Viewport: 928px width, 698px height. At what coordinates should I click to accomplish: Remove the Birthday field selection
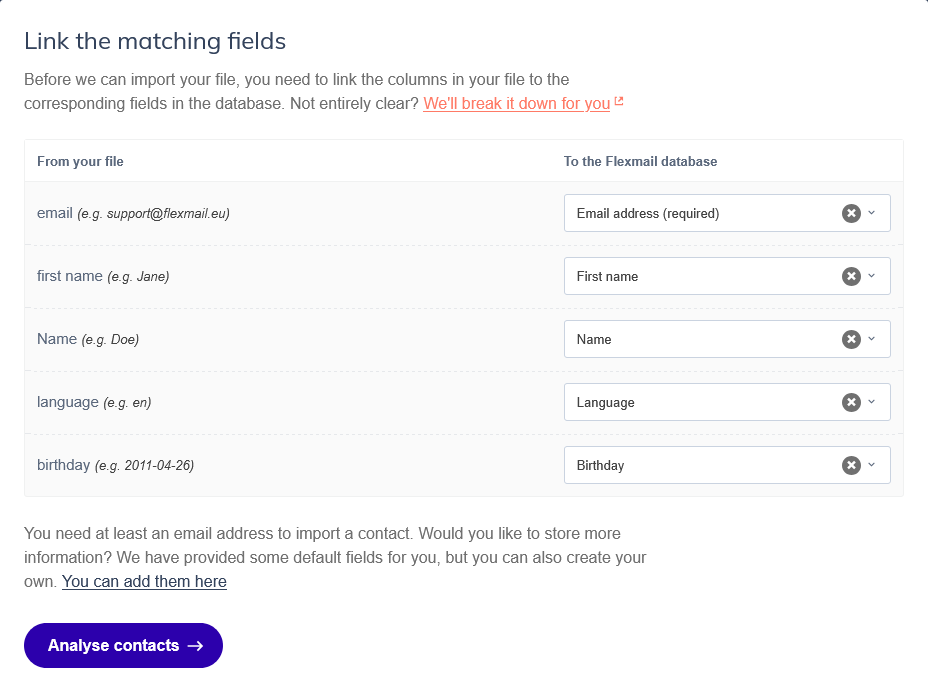pos(851,465)
